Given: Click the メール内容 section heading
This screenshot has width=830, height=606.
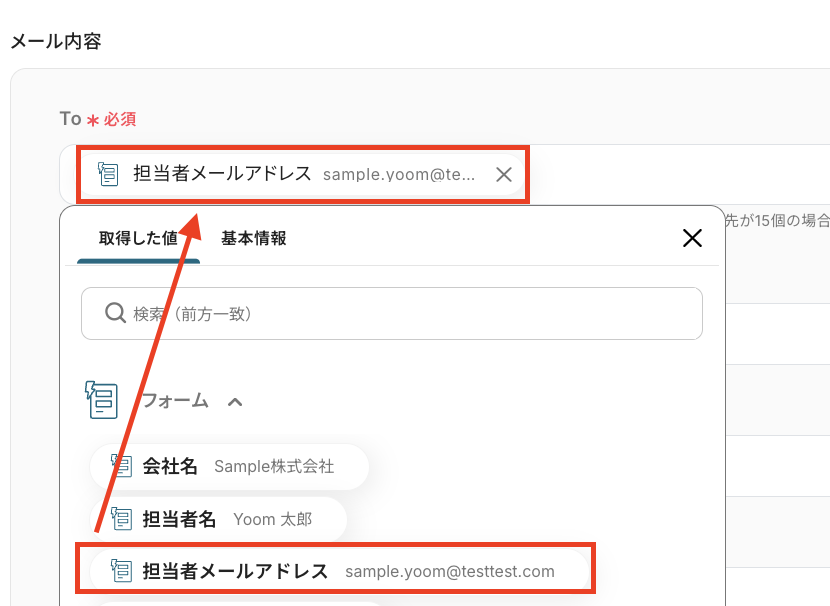Looking at the screenshot, I should click(x=55, y=42).
